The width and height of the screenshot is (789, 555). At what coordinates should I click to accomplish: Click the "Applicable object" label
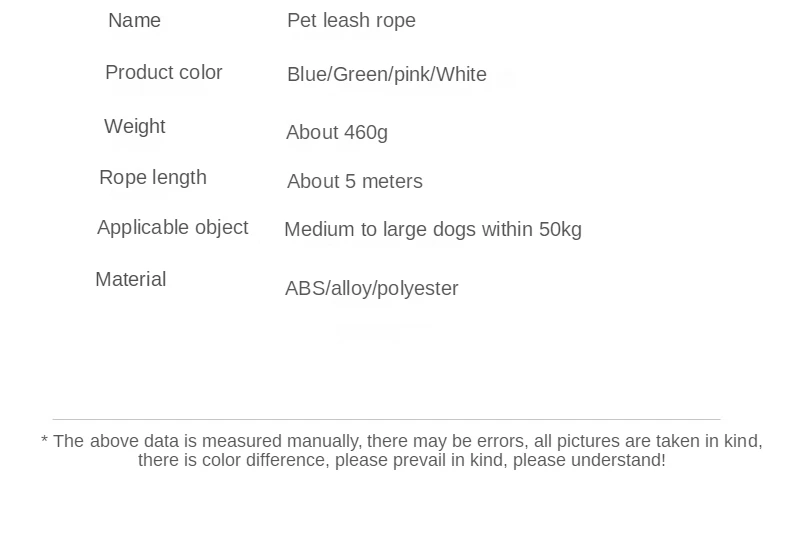pos(173,228)
